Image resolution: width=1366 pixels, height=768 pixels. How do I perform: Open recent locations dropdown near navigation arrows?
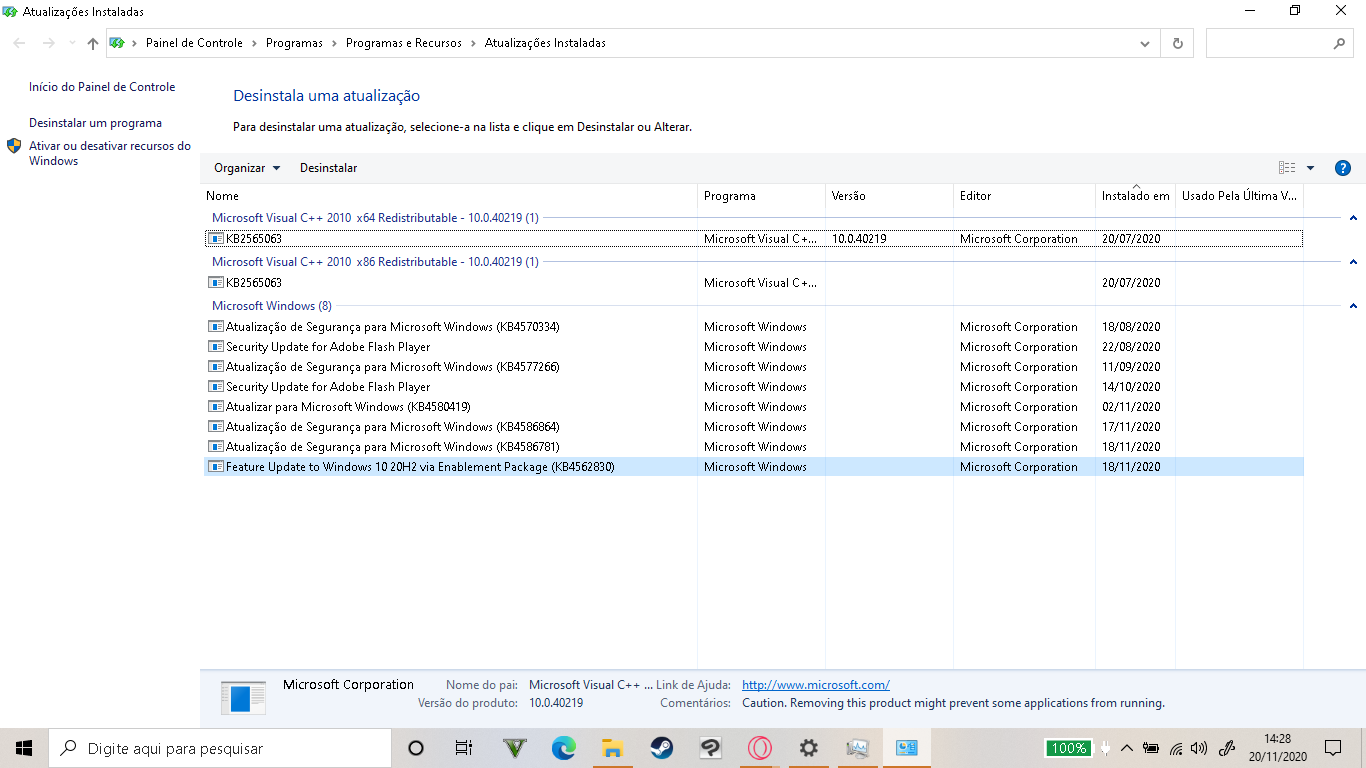click(x=72, y=43)
